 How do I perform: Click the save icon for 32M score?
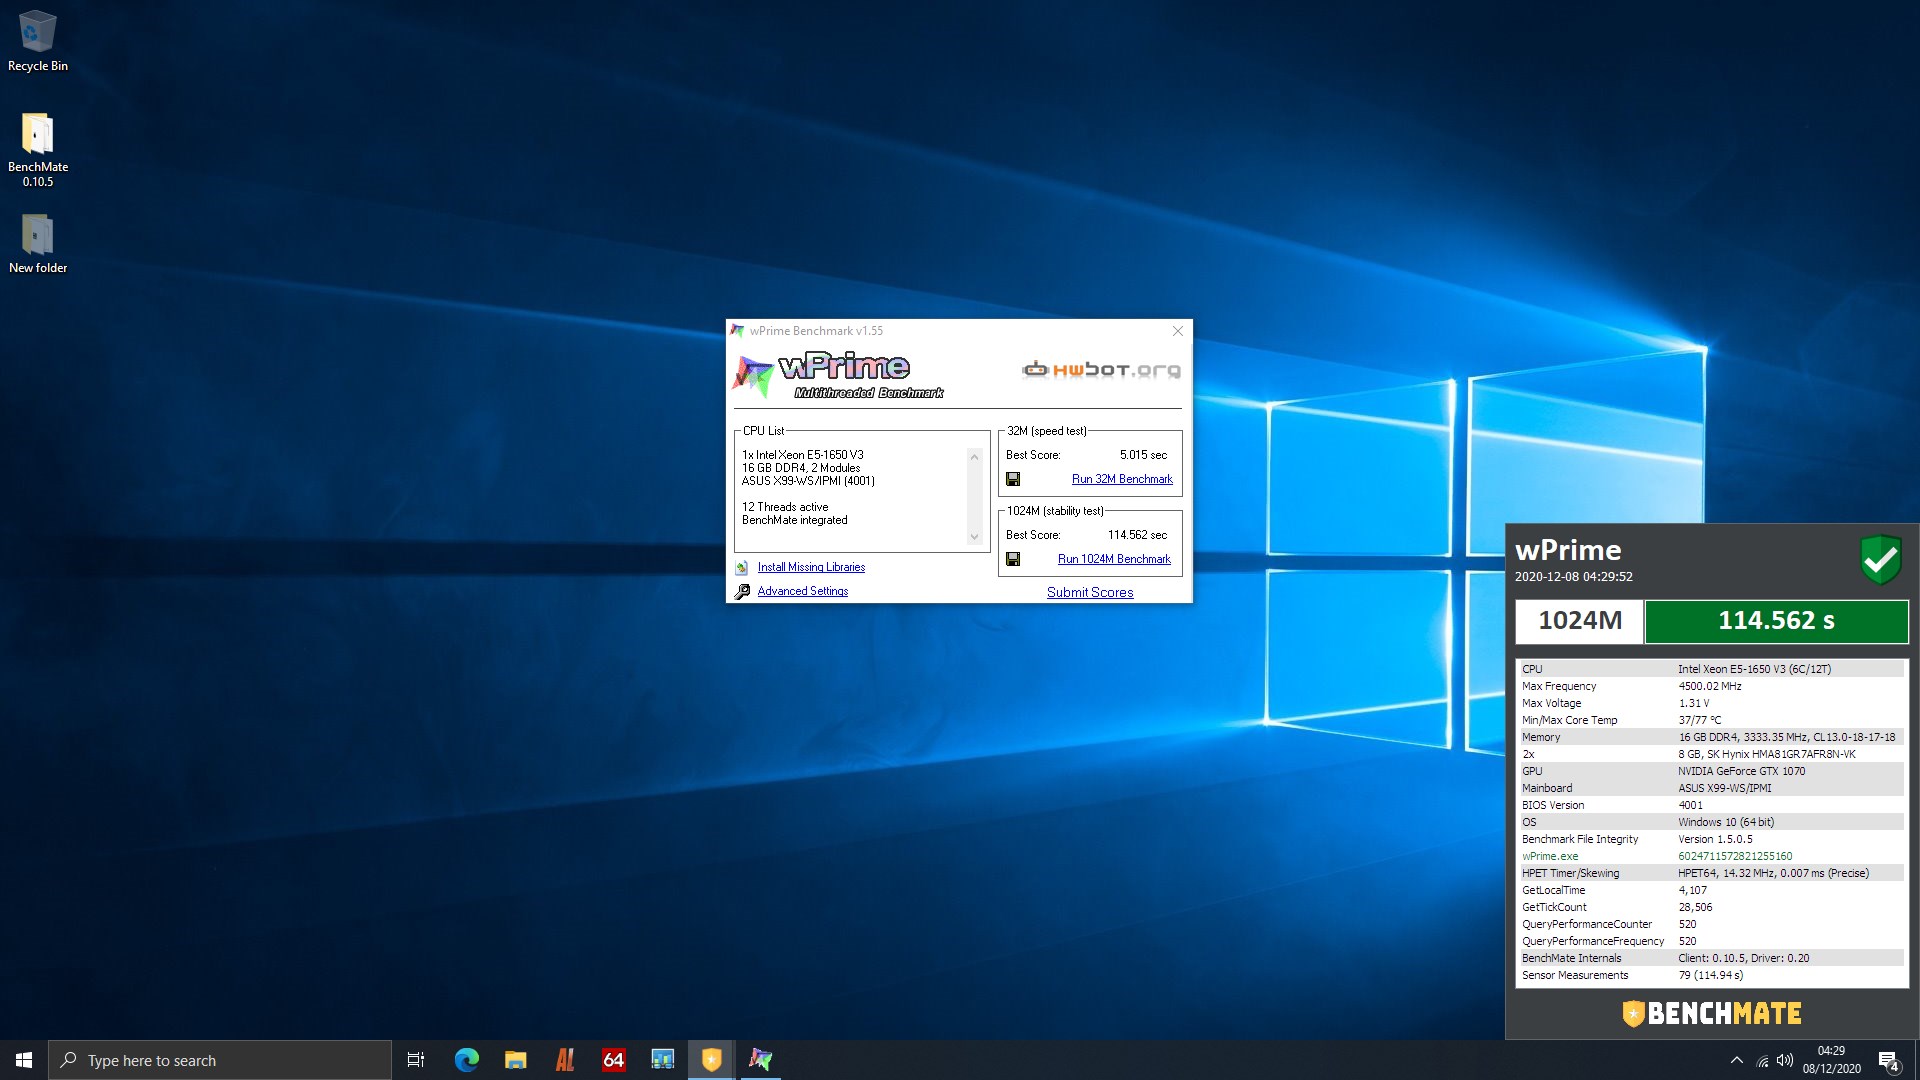tap(1013, 479)
